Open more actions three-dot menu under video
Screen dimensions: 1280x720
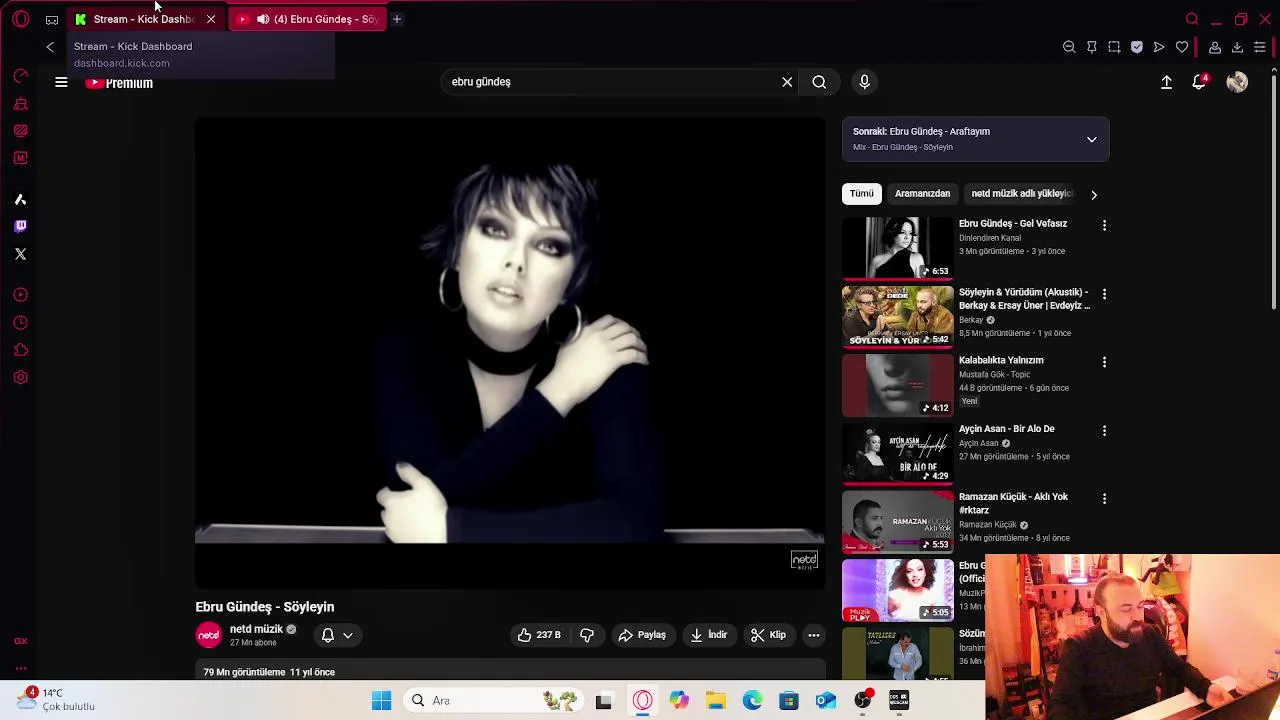pyautogui.click(x=814, y=635)
